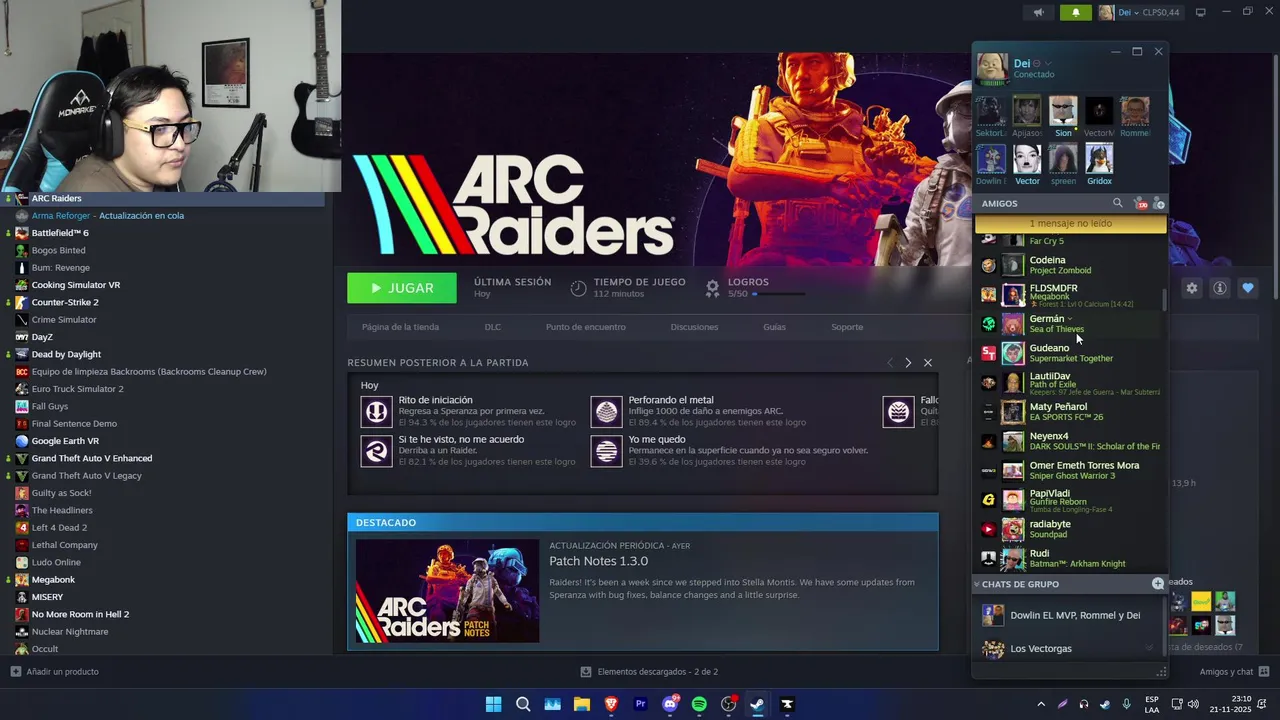The image size is (1280, 720).
Task: Open downloads status Elementos descargados
Action: point(649,672)
